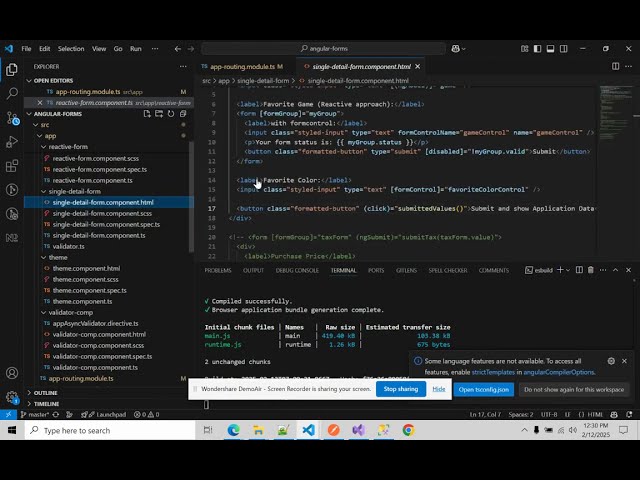Split the terminal panel
The width and height of the screenshot is (640, 480).
pyautogui.click(x=579, y=270)
